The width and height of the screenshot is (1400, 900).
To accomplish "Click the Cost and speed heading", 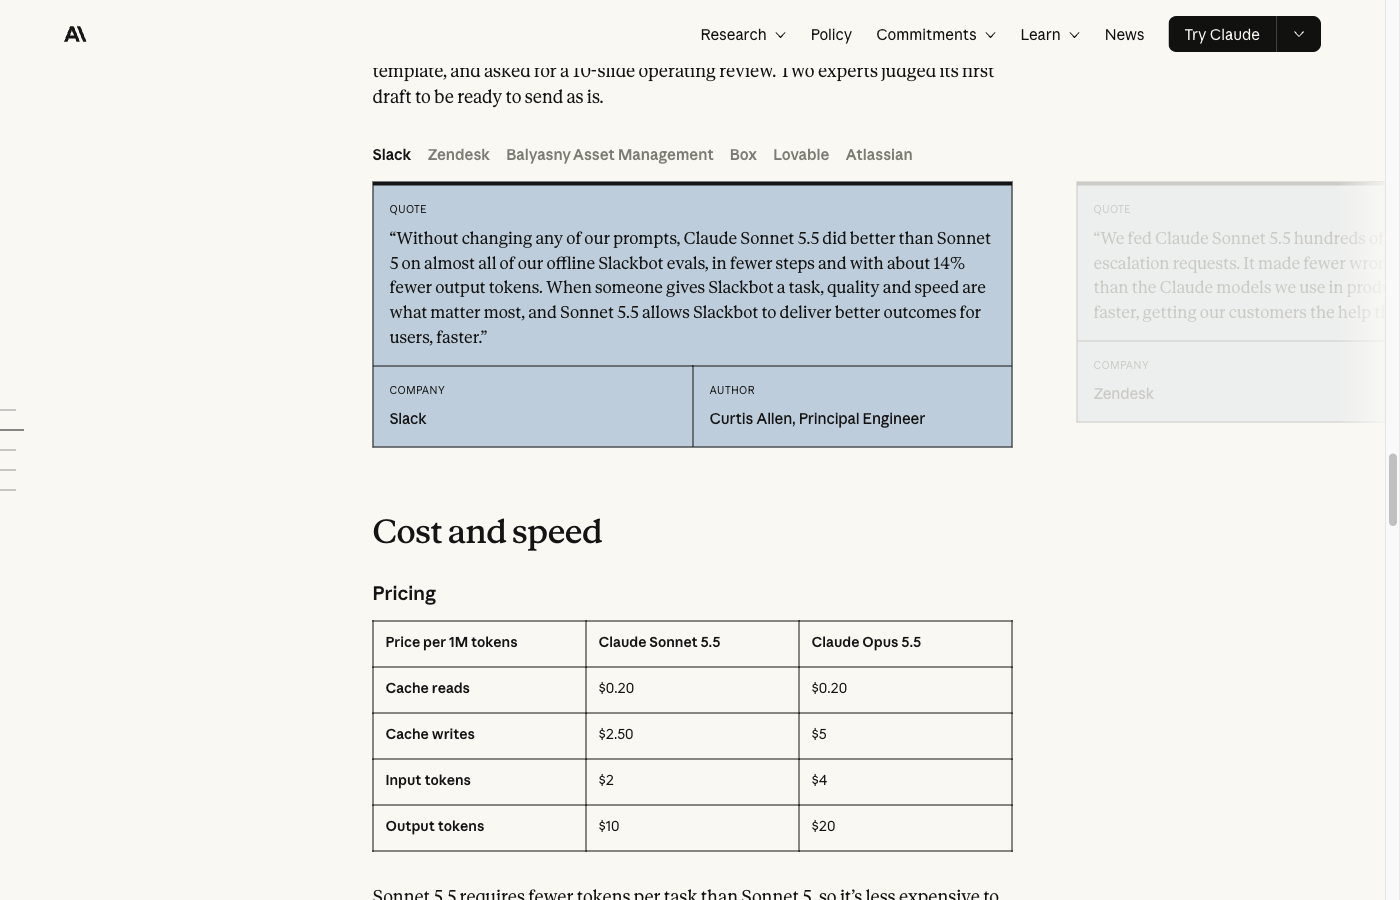I will [487, 531].
